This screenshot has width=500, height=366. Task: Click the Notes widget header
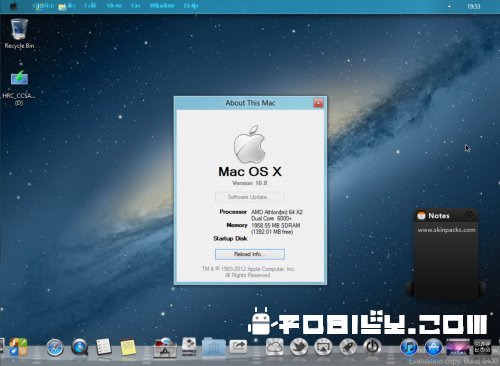[446, 216]
